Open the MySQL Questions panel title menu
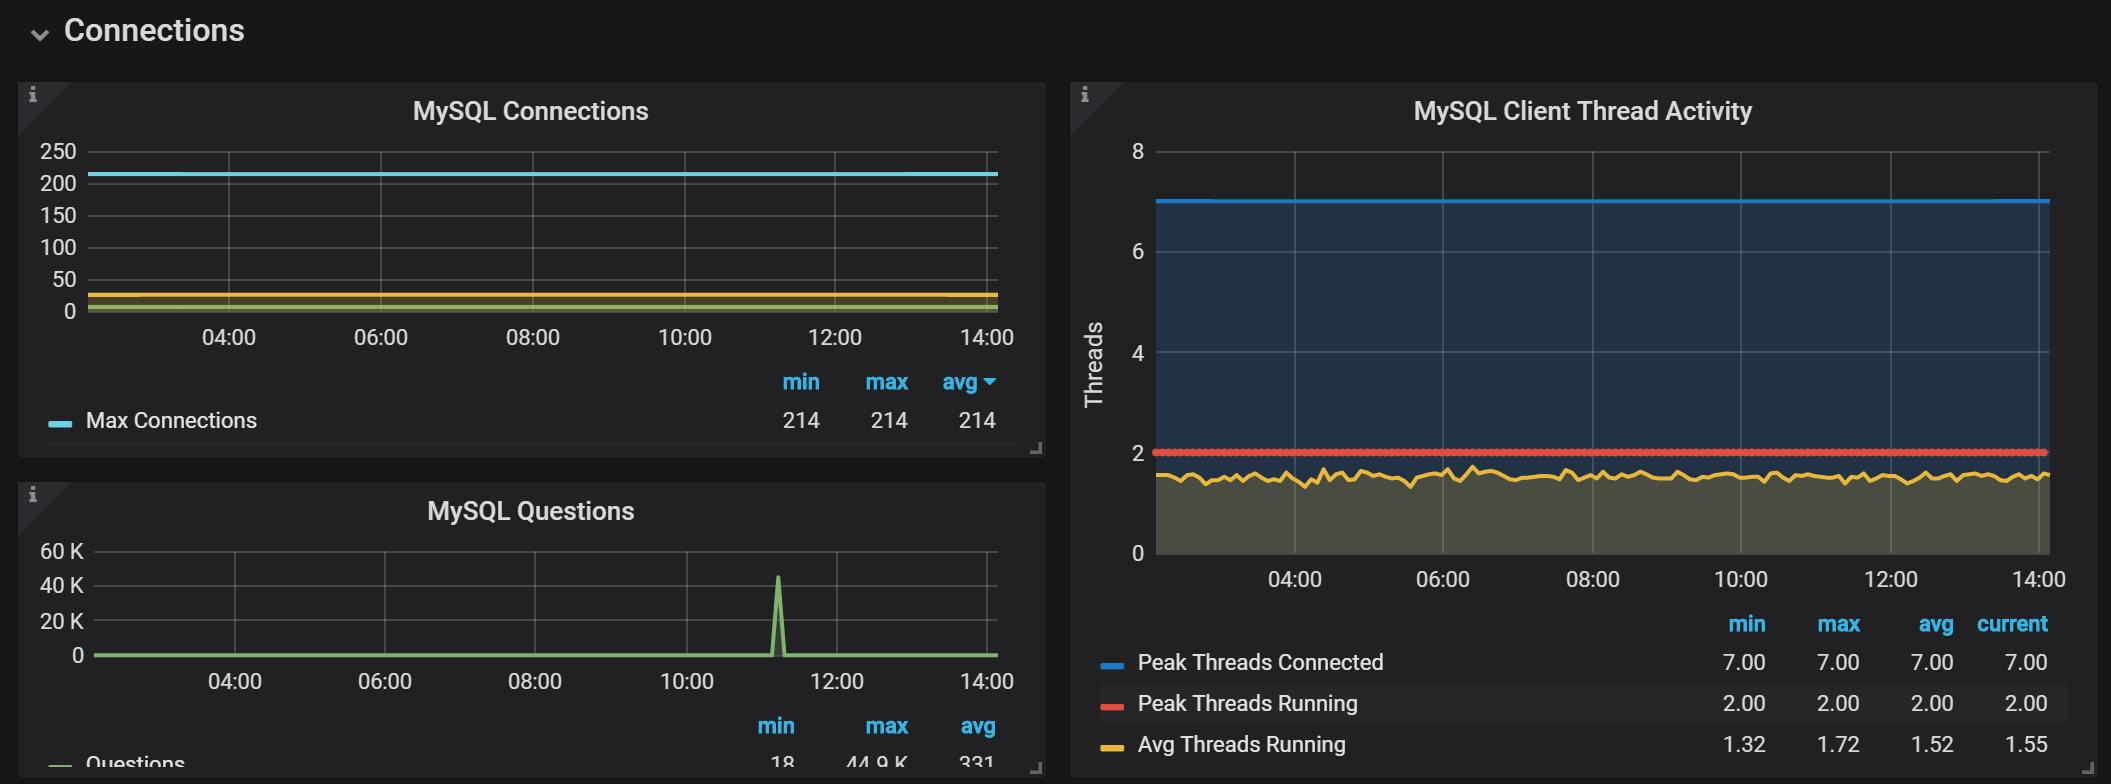 [x=530, y=511]
